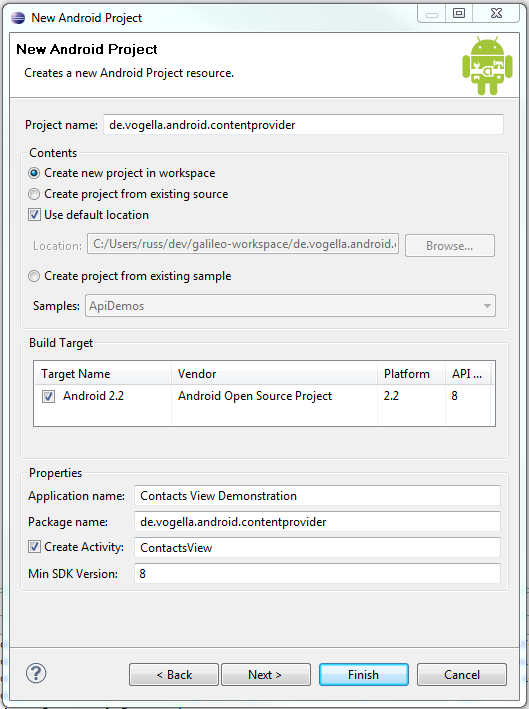Click Android 2.2 target name text

click(93, 396)
